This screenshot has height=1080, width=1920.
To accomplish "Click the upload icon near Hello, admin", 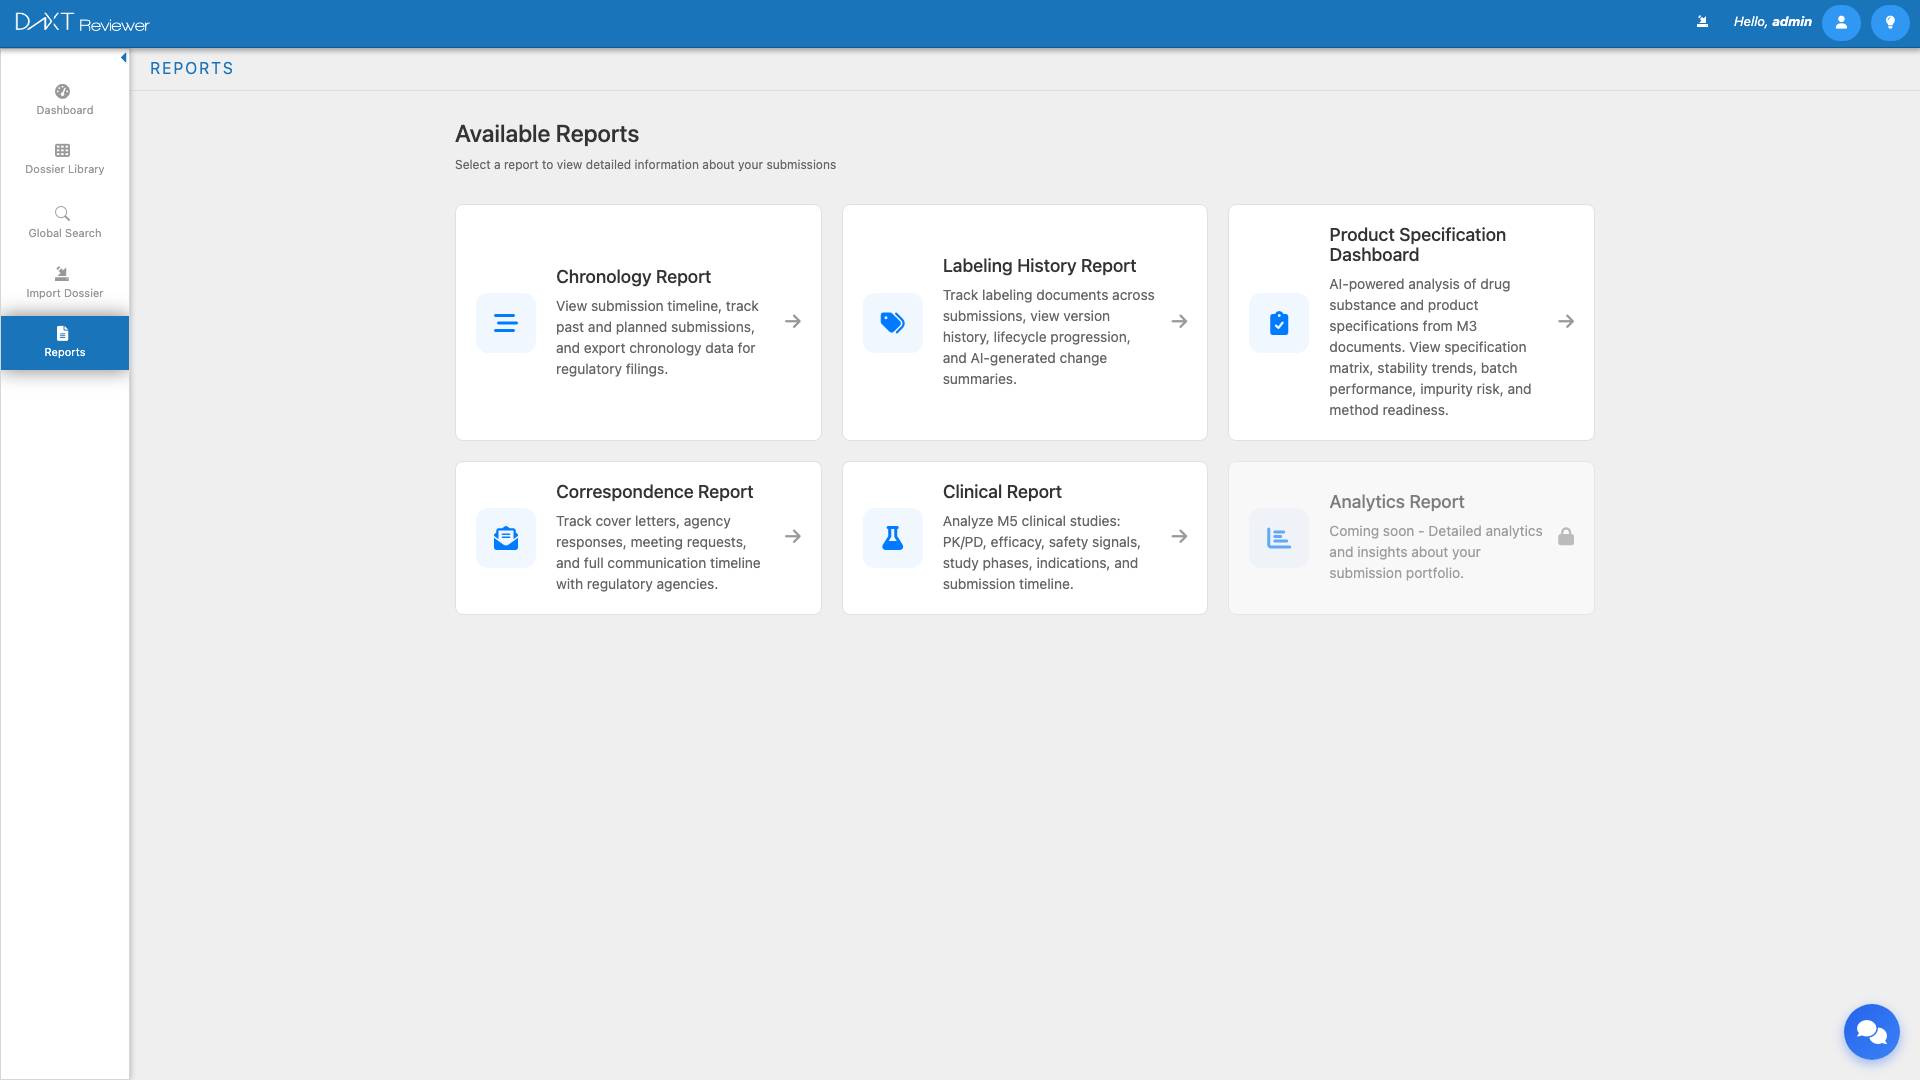I will tap(1701, 20).
